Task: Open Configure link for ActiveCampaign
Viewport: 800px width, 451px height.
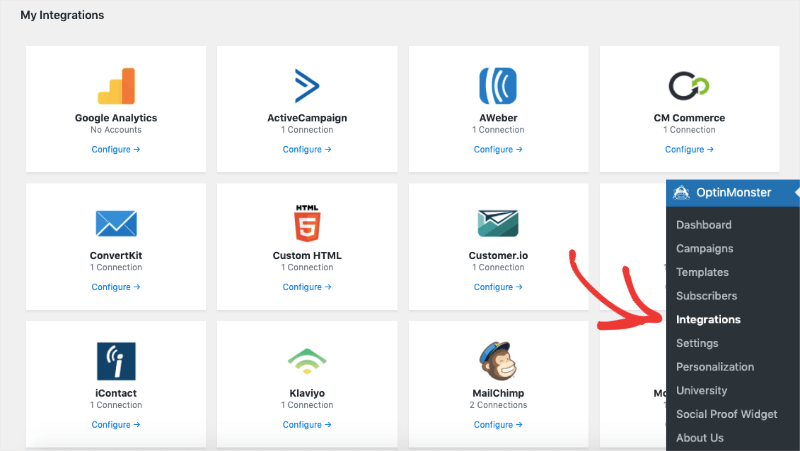Action: pos(307,149)
